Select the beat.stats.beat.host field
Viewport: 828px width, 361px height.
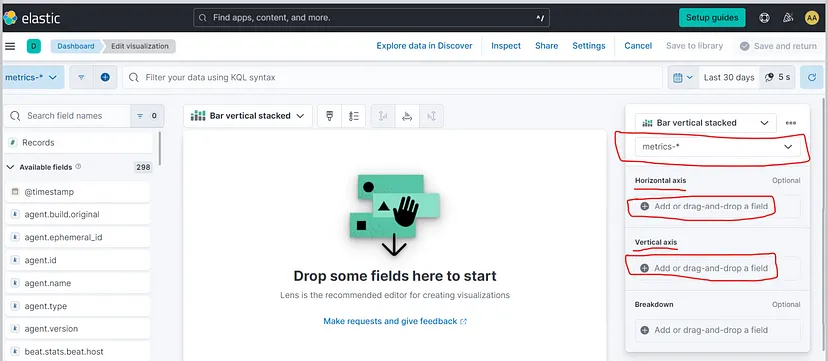tap(78, 352)
